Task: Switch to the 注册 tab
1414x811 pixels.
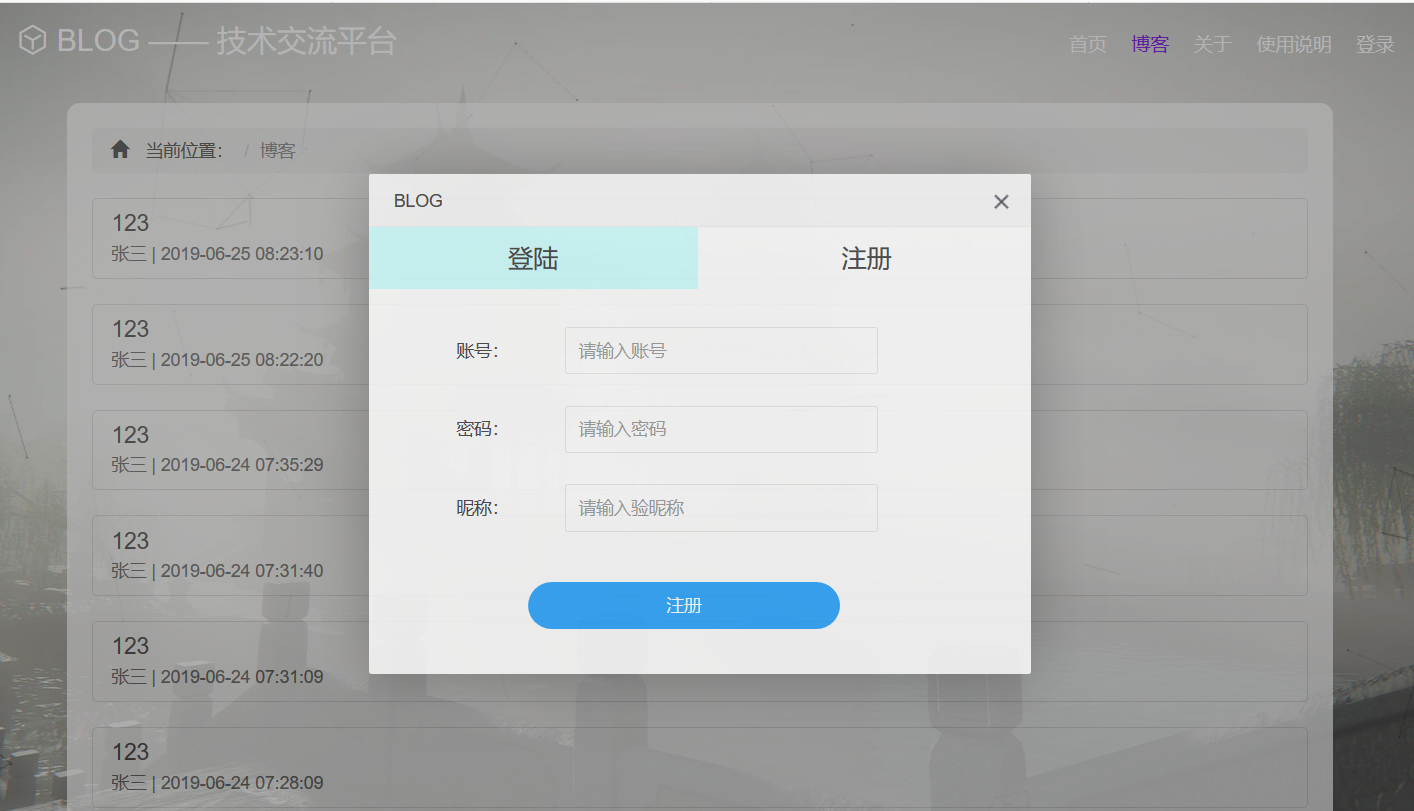Action: [x=865, y=258]
